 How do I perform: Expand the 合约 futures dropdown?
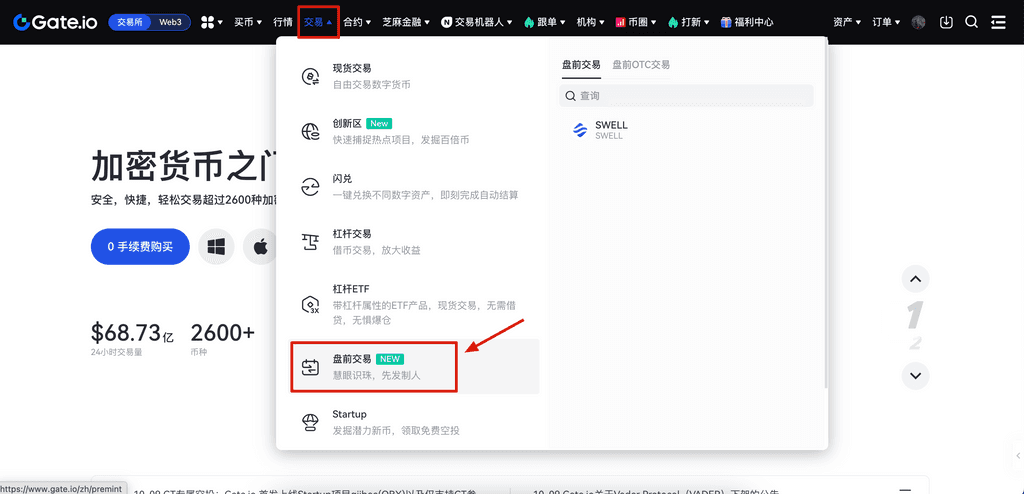pyautogui.click(x=357, y=22)
